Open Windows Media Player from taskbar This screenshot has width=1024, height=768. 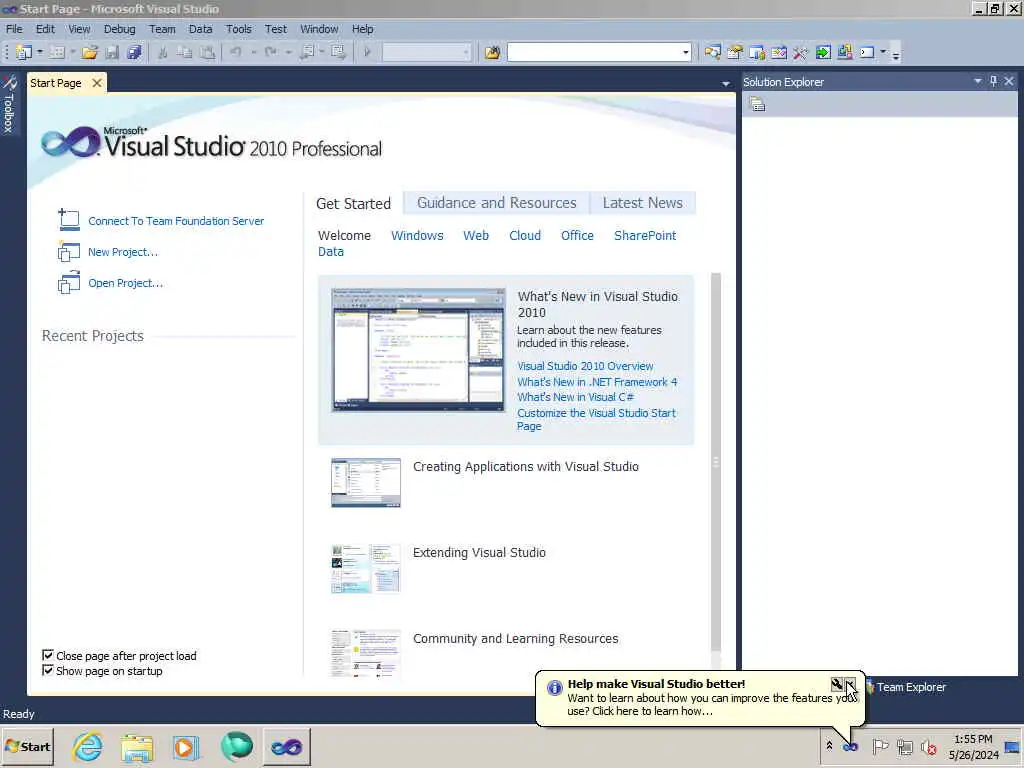185,746
